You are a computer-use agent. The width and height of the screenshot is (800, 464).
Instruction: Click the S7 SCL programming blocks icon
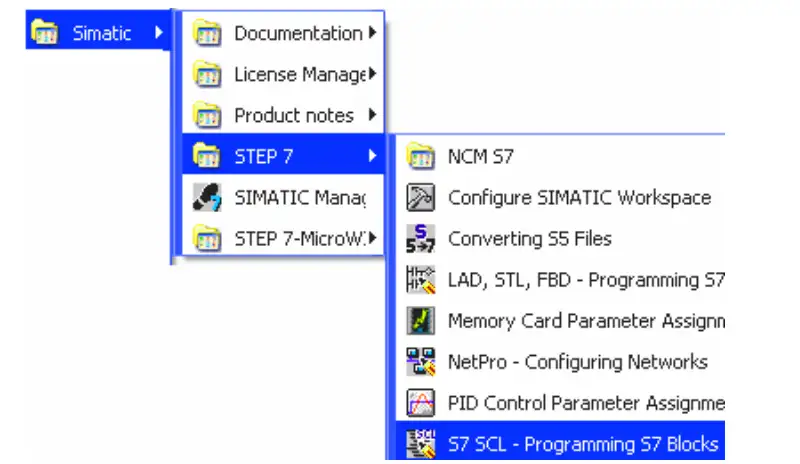[420, 443]
